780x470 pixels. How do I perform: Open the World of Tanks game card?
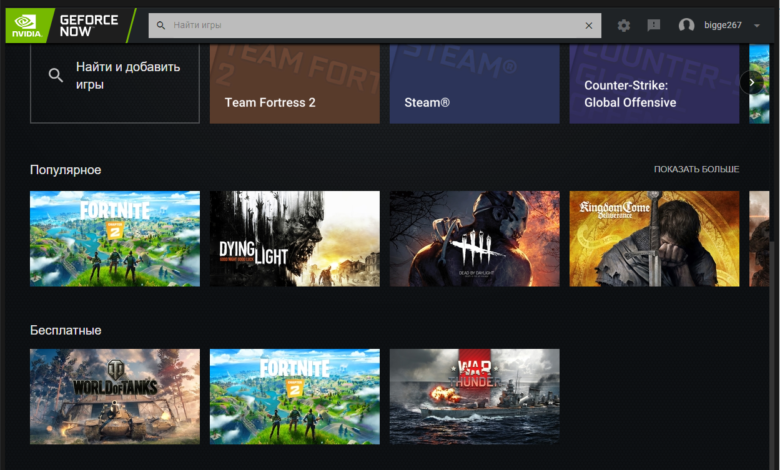[115, 396]
